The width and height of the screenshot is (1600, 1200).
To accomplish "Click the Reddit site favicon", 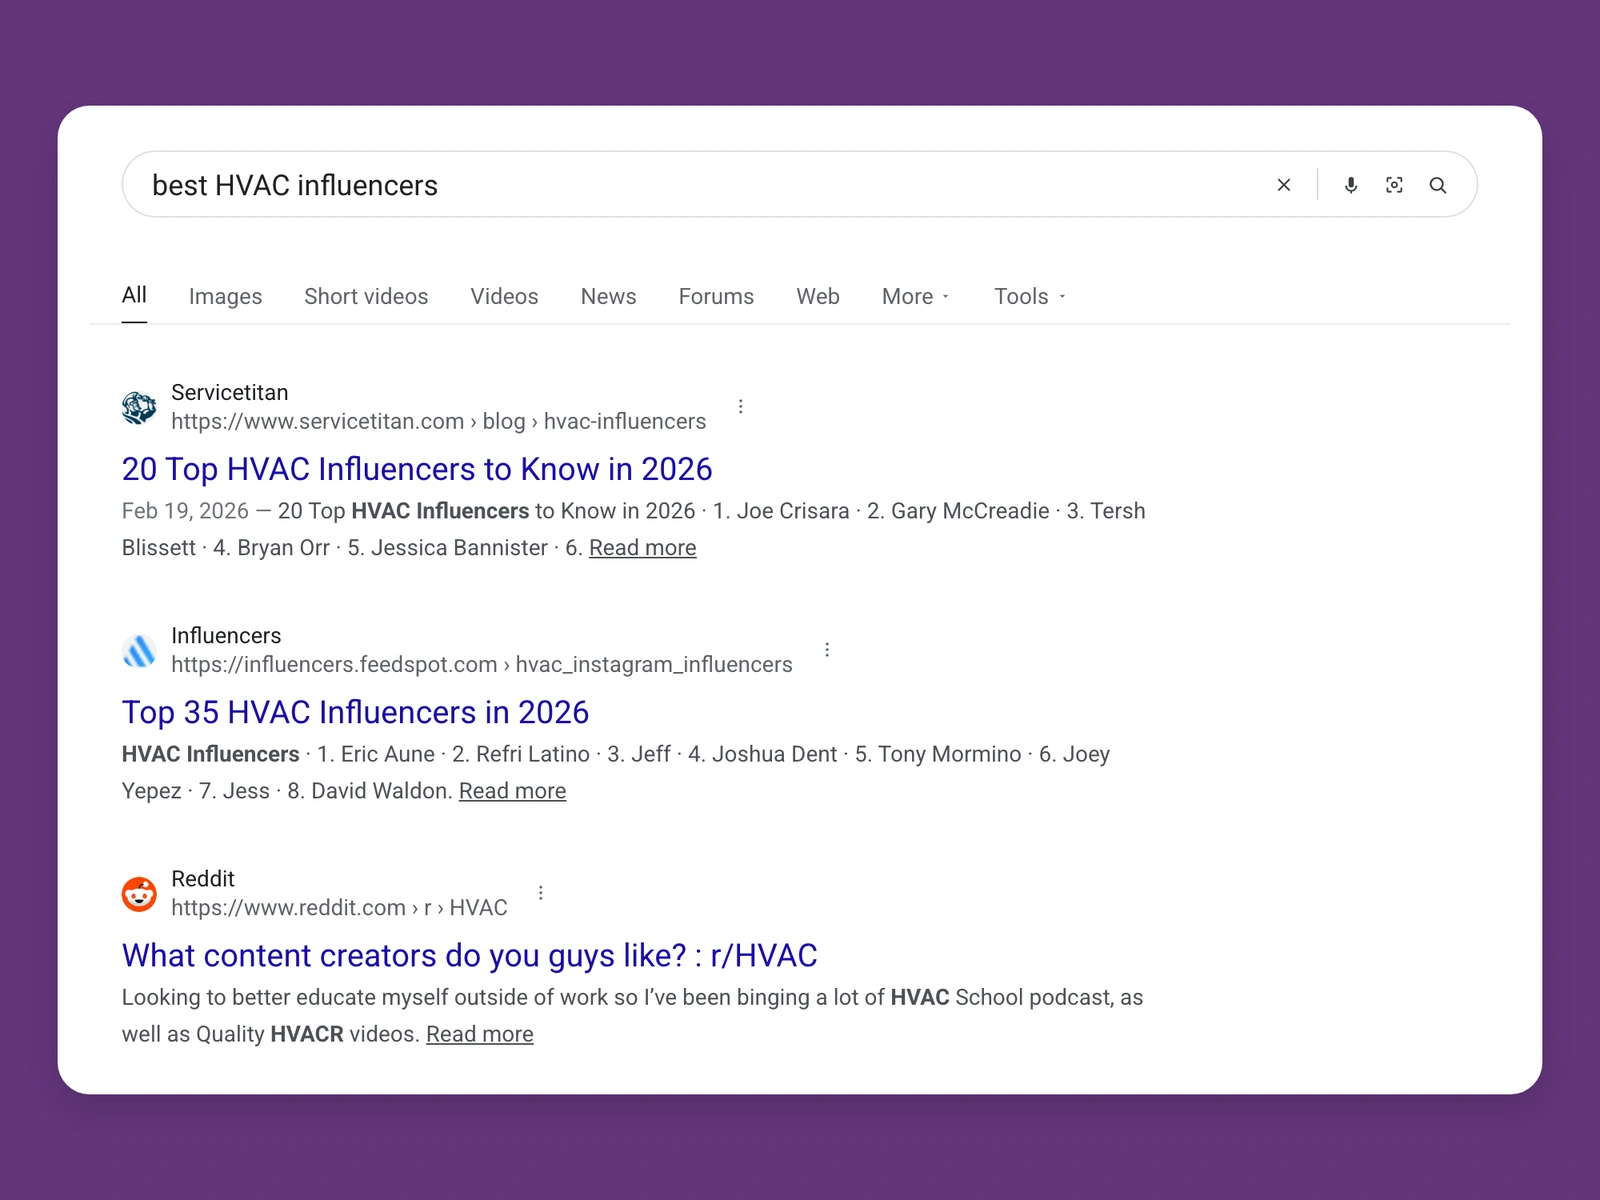I will (x=139, y=893).
